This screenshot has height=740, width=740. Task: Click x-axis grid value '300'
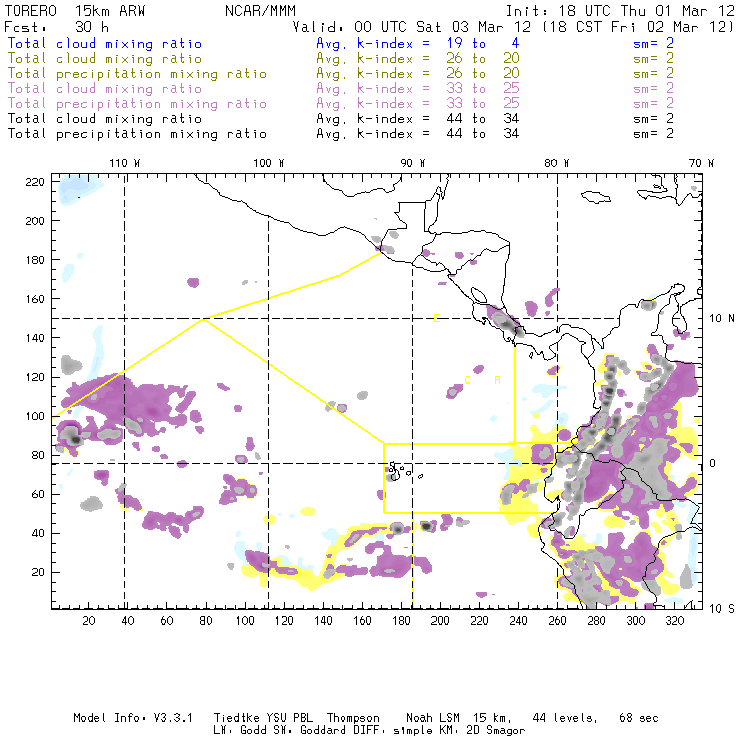click(636, 621)
